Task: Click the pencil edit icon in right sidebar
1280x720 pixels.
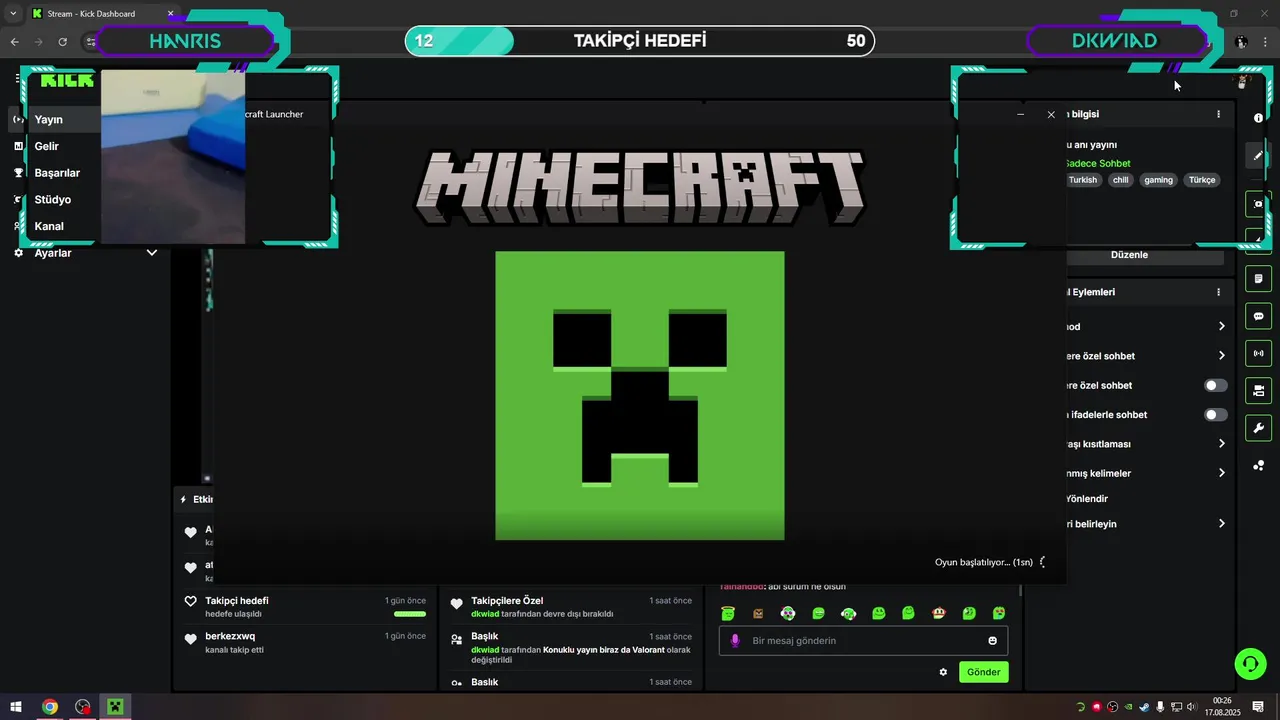Action: click(1258, 156)
